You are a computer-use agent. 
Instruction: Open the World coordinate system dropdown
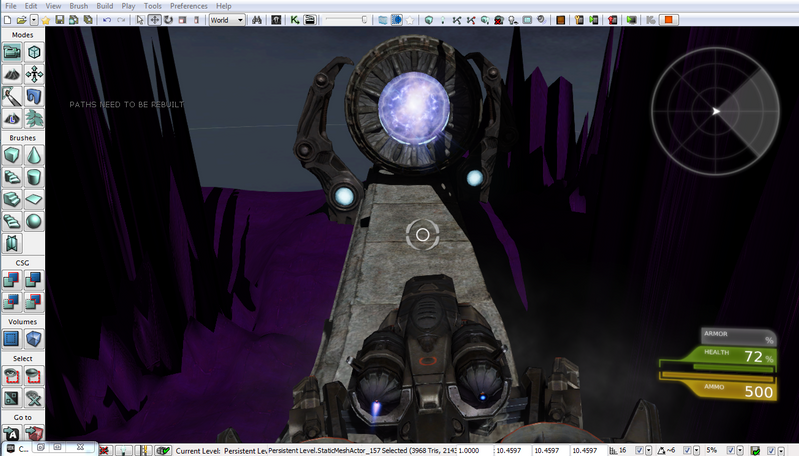[x=227, y=20]
